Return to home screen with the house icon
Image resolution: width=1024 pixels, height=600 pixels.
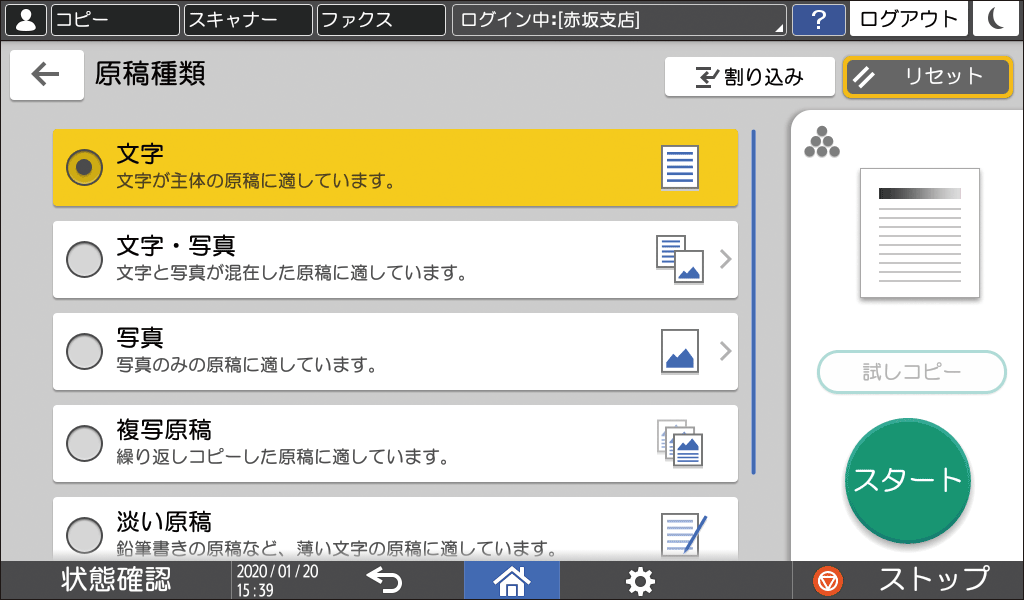tap(511, 580)
